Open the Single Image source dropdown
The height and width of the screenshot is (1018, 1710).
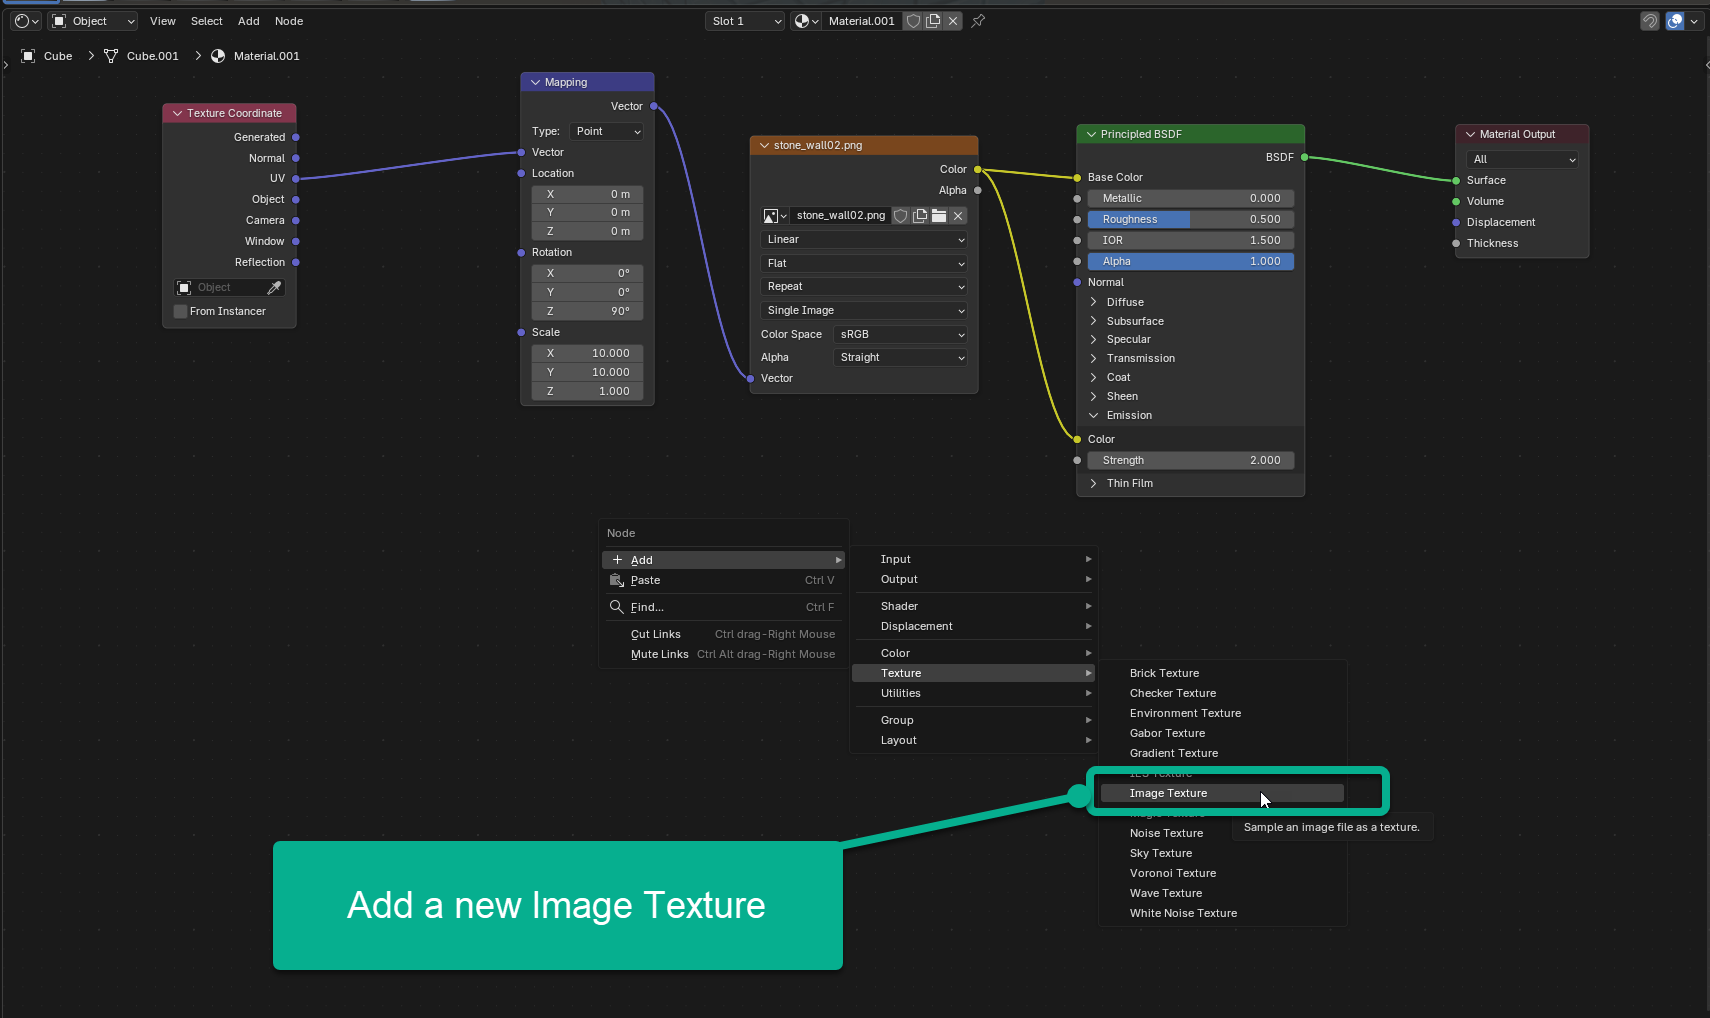pos(864,310)
